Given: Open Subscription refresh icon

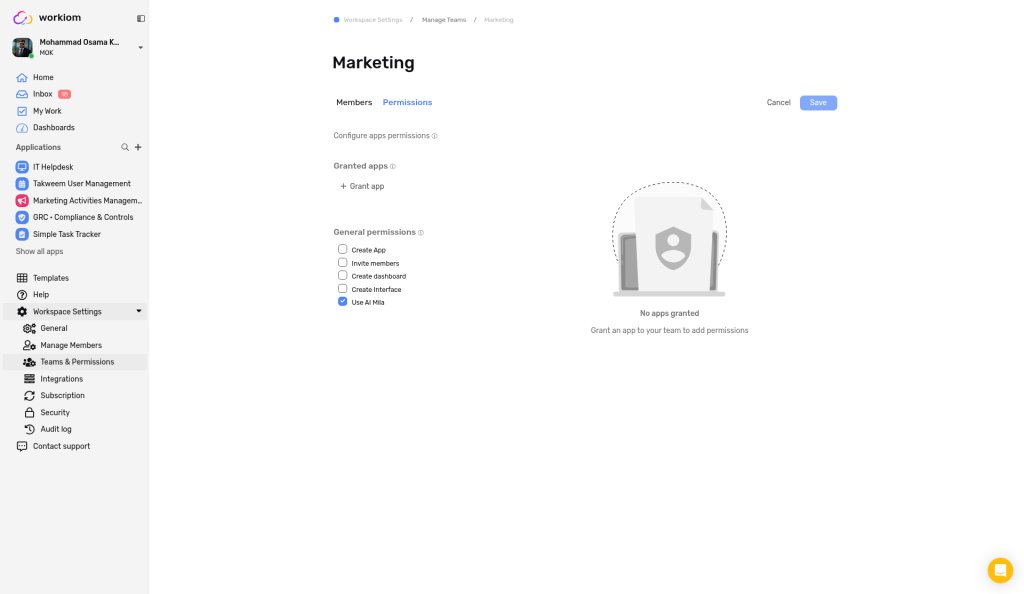Looking at the screenshot, I should pos(29,396).
